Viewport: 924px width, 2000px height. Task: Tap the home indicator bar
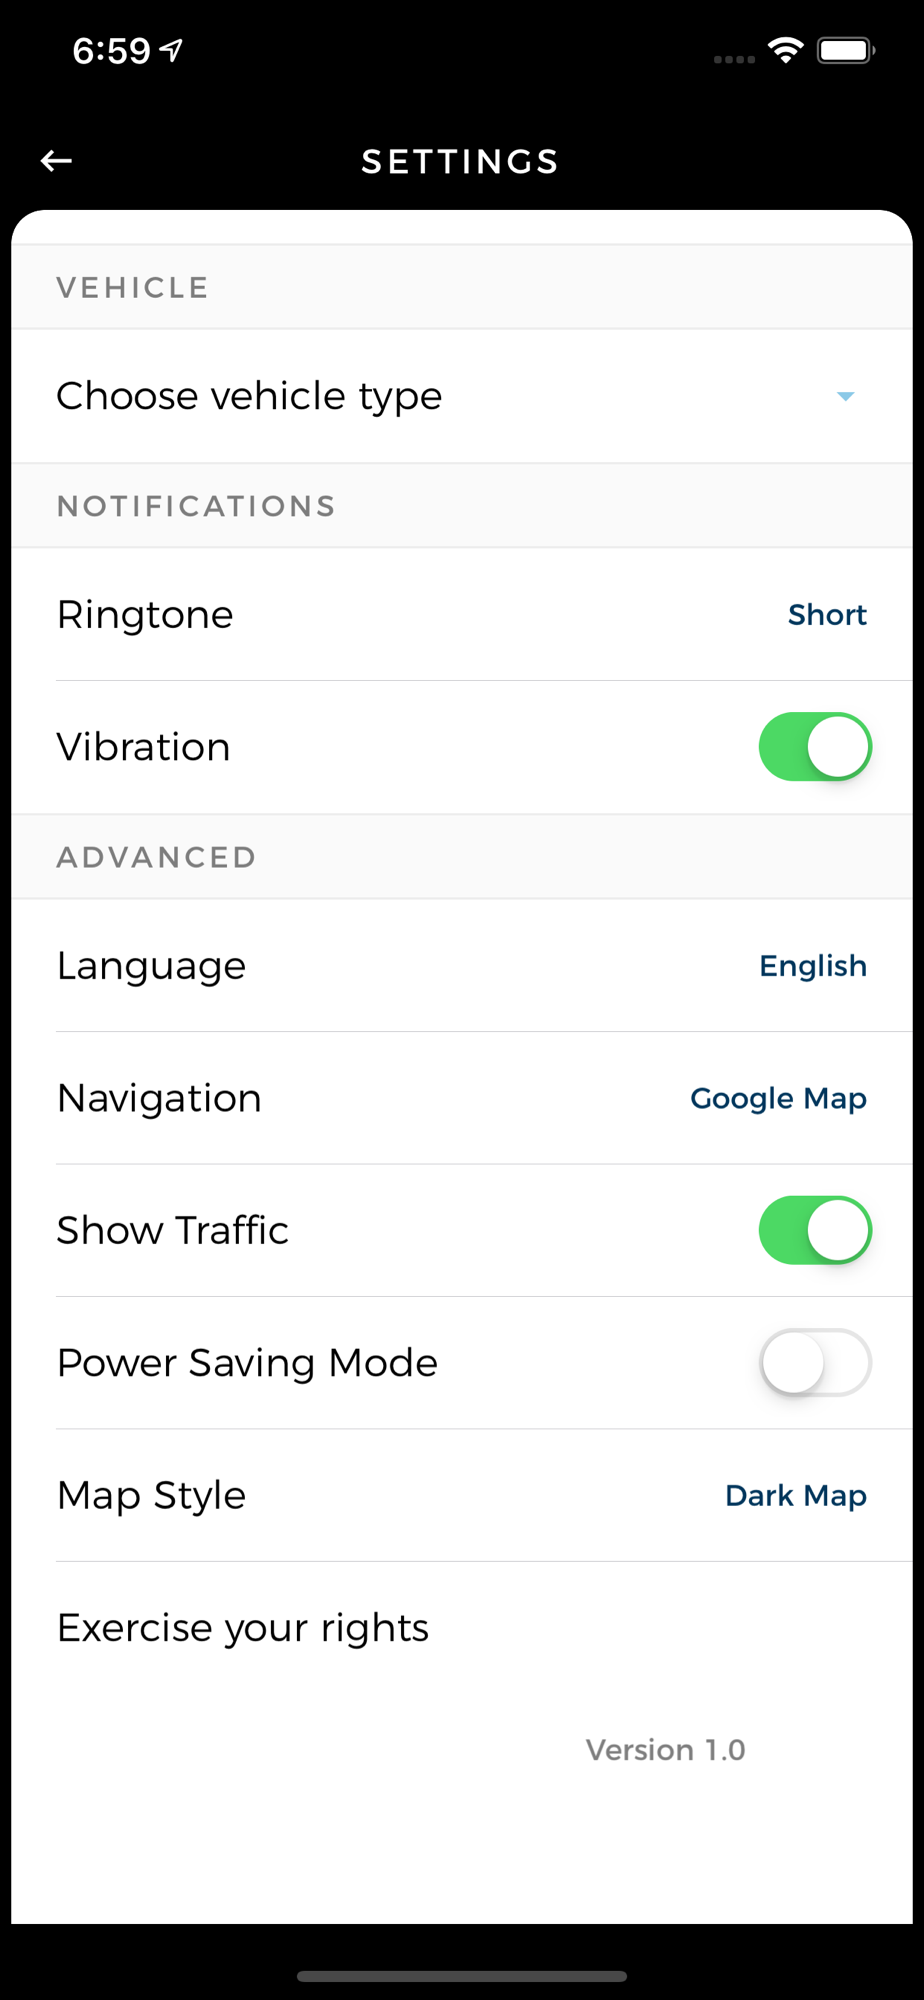coord(462,1976)
